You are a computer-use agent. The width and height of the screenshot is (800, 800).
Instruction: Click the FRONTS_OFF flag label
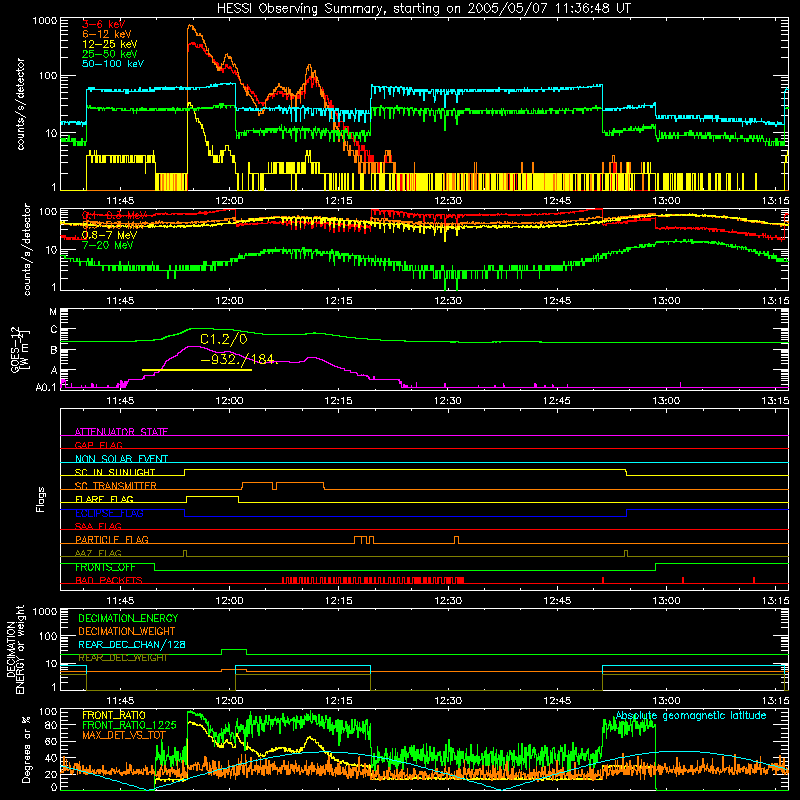pos(105,567)
